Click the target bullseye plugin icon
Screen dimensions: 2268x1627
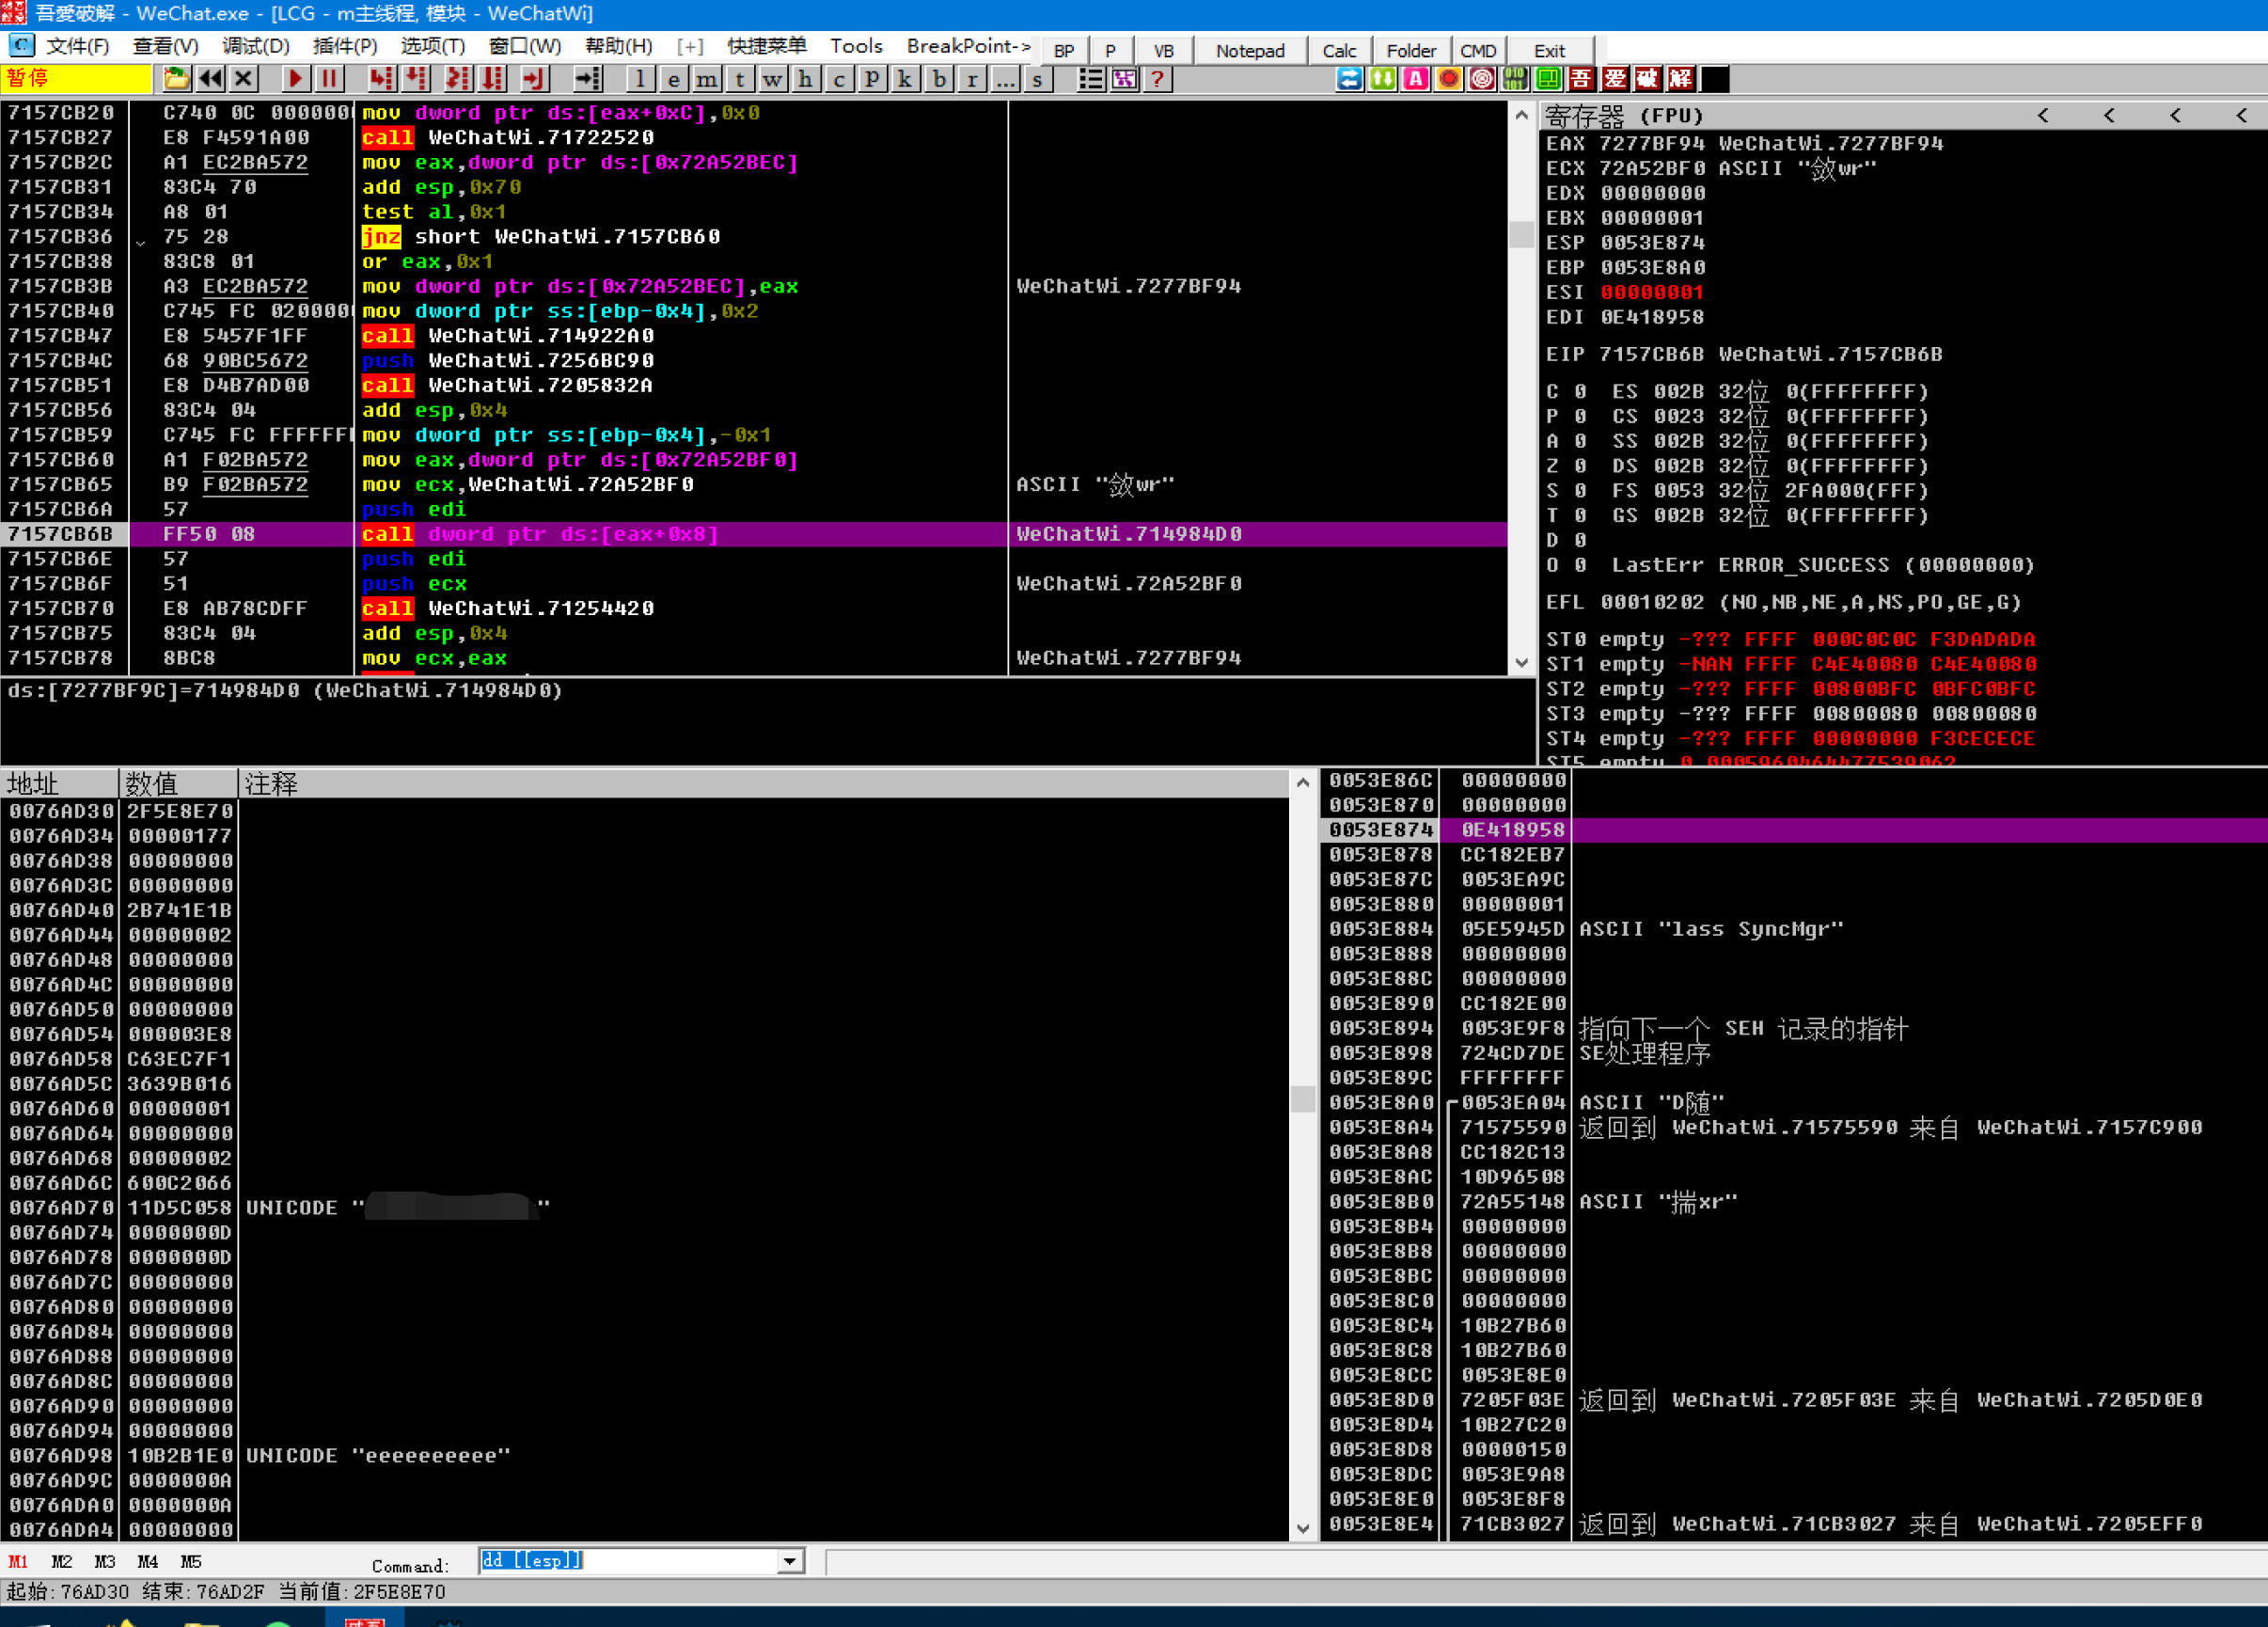(1482, 79)
